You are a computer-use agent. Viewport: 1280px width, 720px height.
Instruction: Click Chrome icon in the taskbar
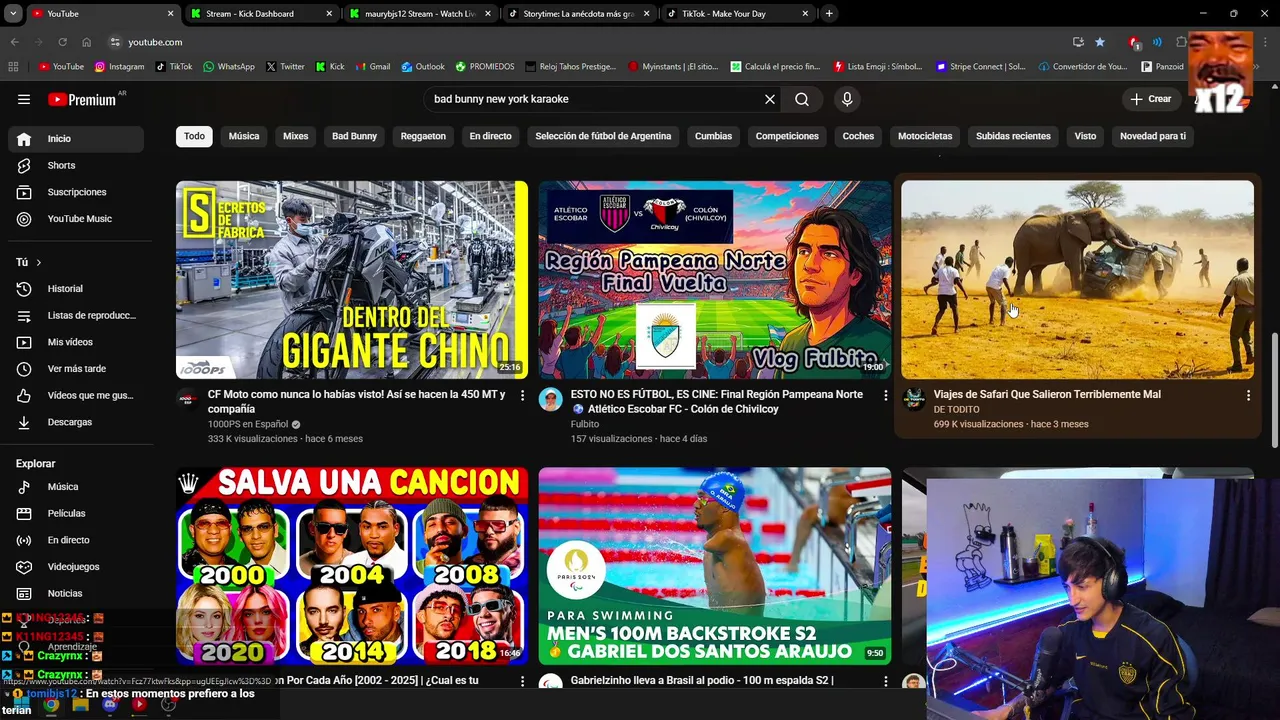51,705
